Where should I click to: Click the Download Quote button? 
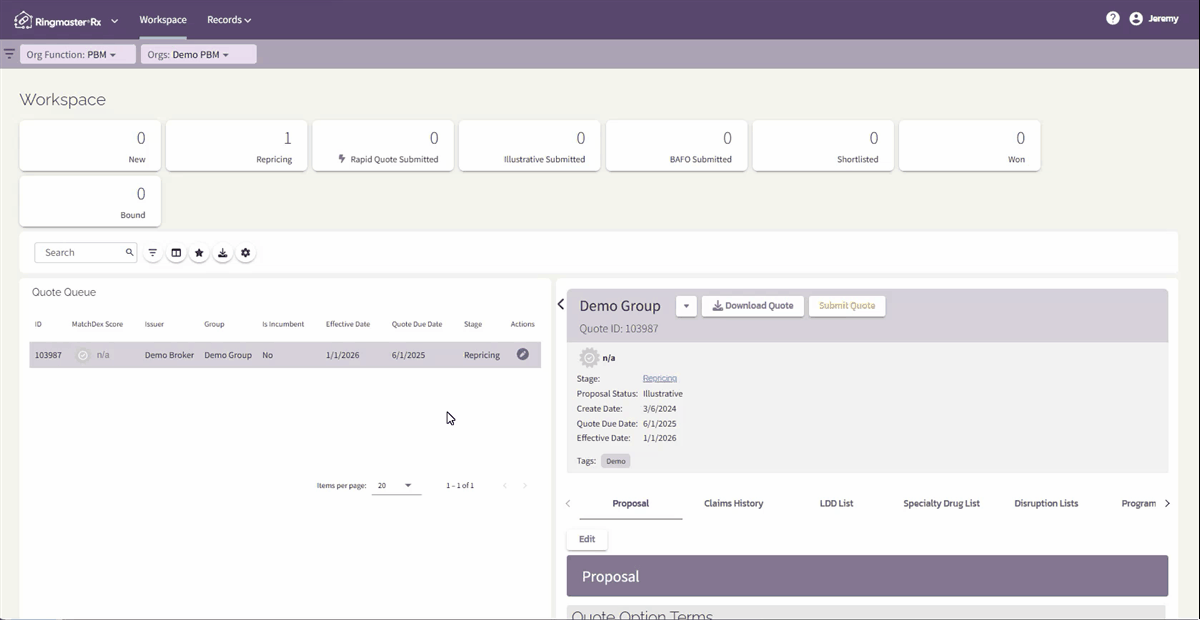pos(752,305)
